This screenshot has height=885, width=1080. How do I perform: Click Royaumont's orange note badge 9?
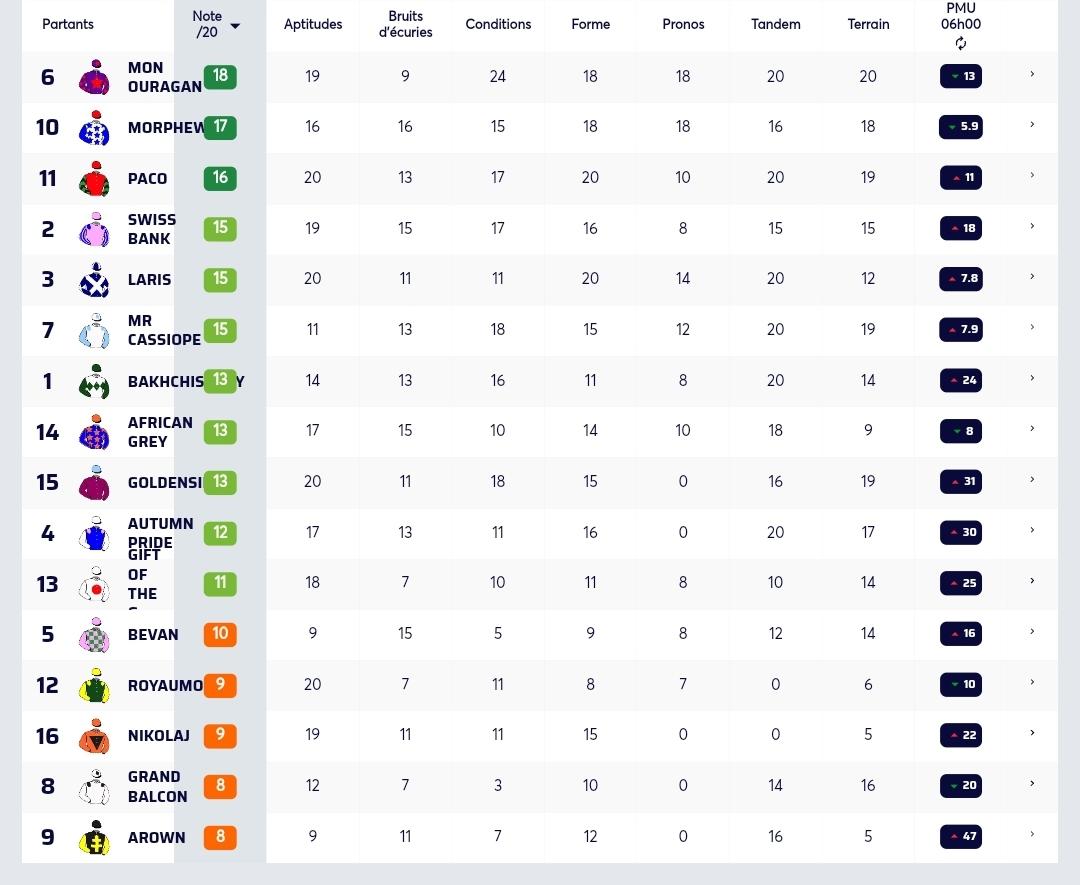[220, 685]
